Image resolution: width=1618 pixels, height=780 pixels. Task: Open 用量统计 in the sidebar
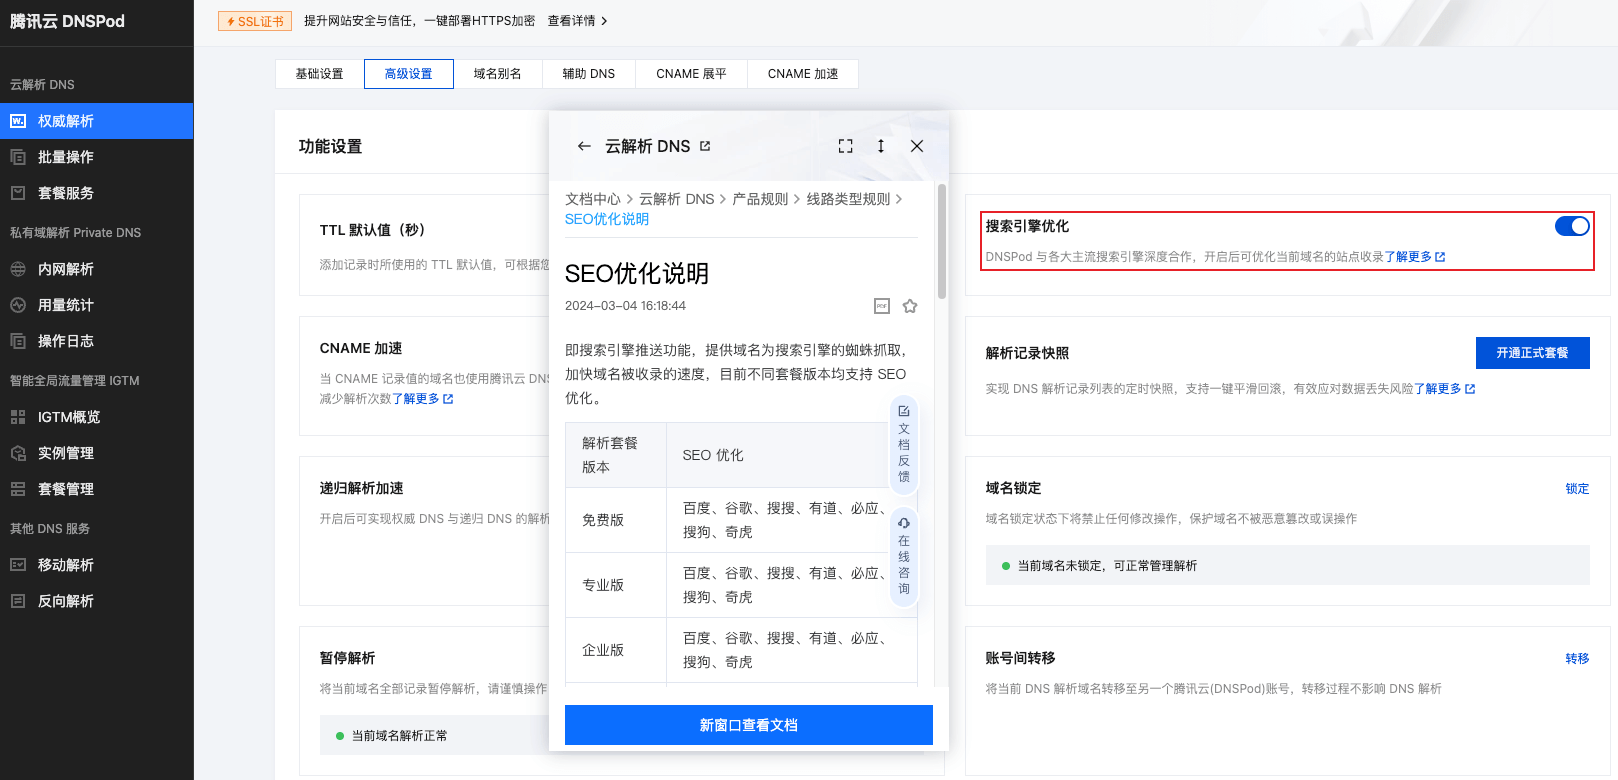point(96,305)
